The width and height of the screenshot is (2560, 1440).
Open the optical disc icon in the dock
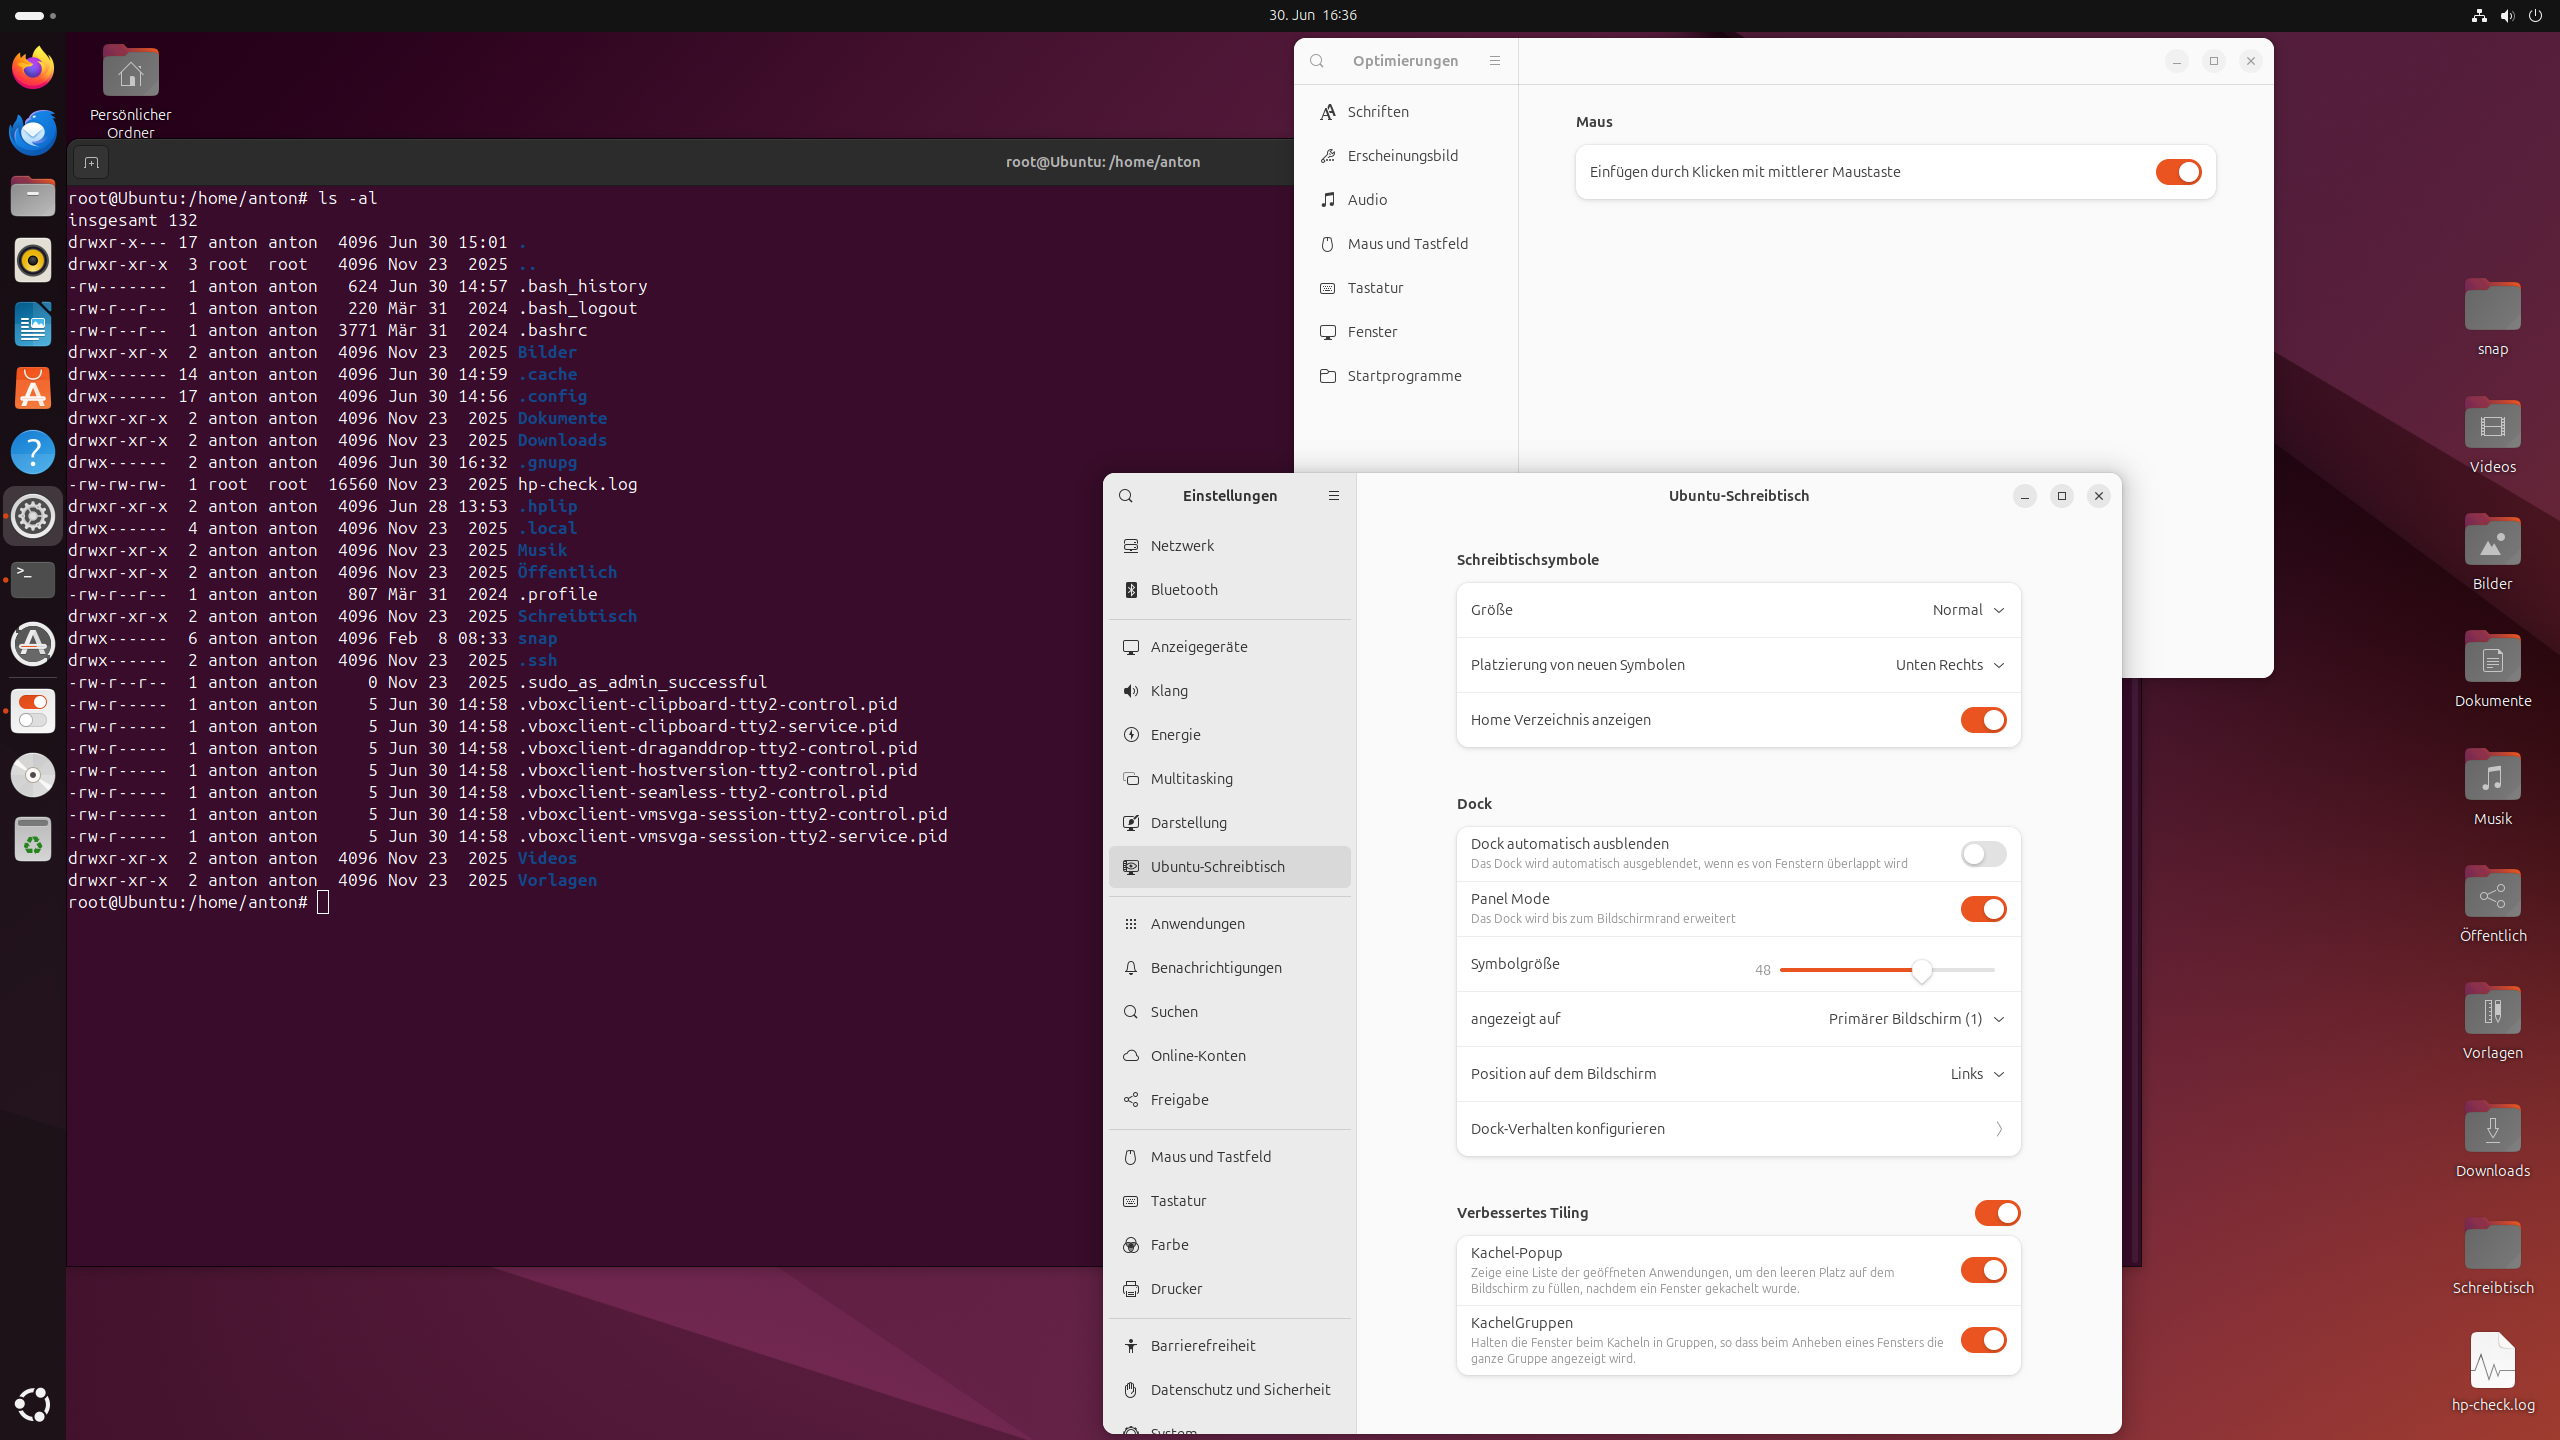tap(33, 775)
